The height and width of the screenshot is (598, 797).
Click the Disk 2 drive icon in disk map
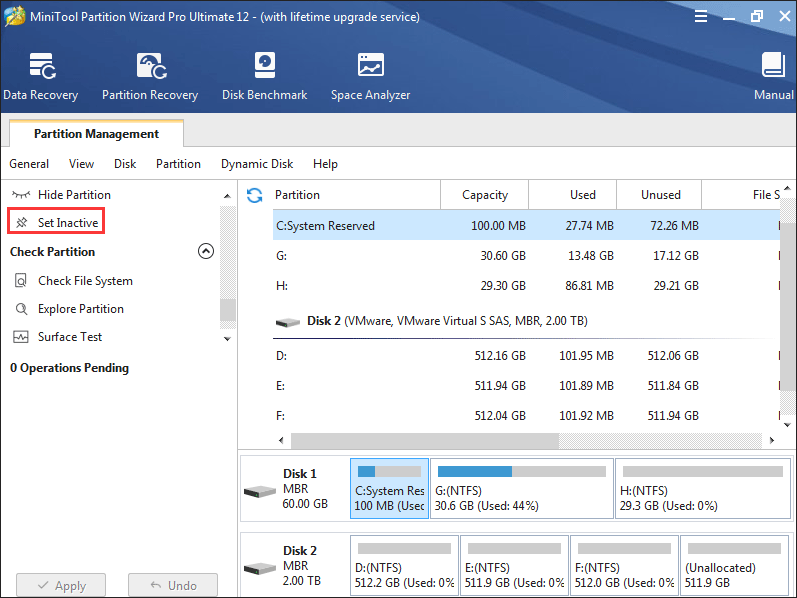pyautogui.click(x=260, y=568)
